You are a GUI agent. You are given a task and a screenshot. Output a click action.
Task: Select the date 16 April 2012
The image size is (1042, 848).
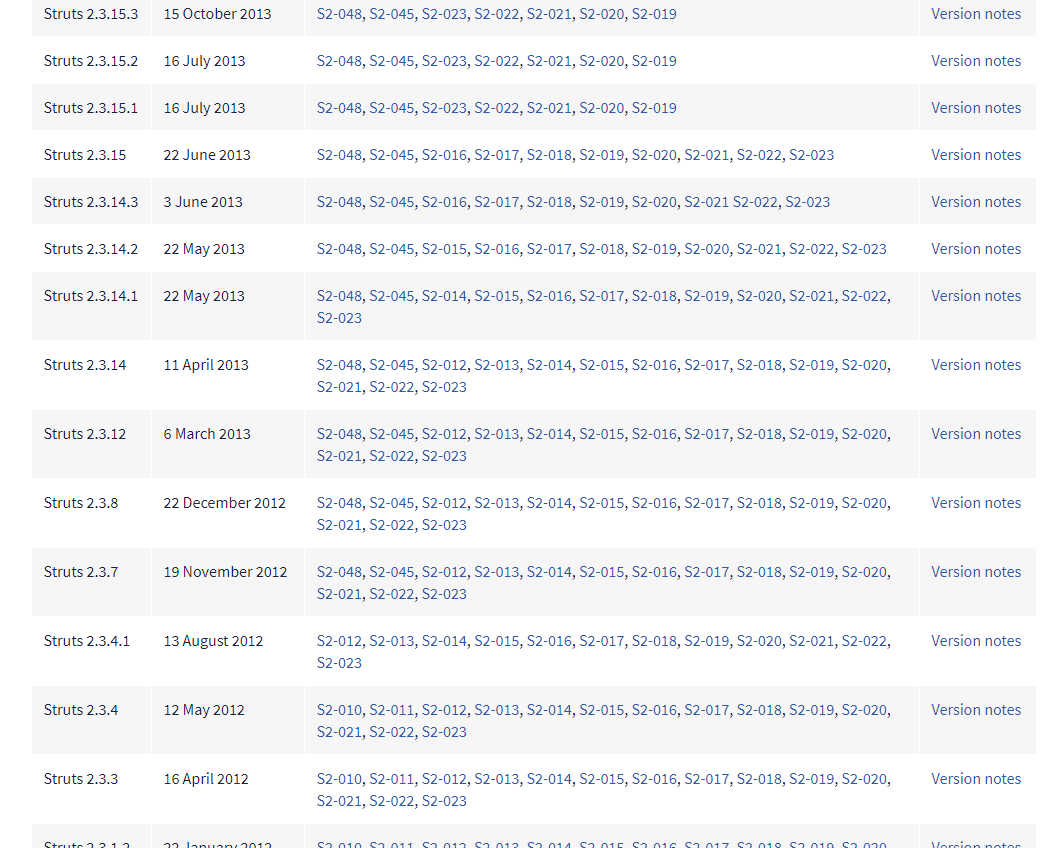point(206,779)
